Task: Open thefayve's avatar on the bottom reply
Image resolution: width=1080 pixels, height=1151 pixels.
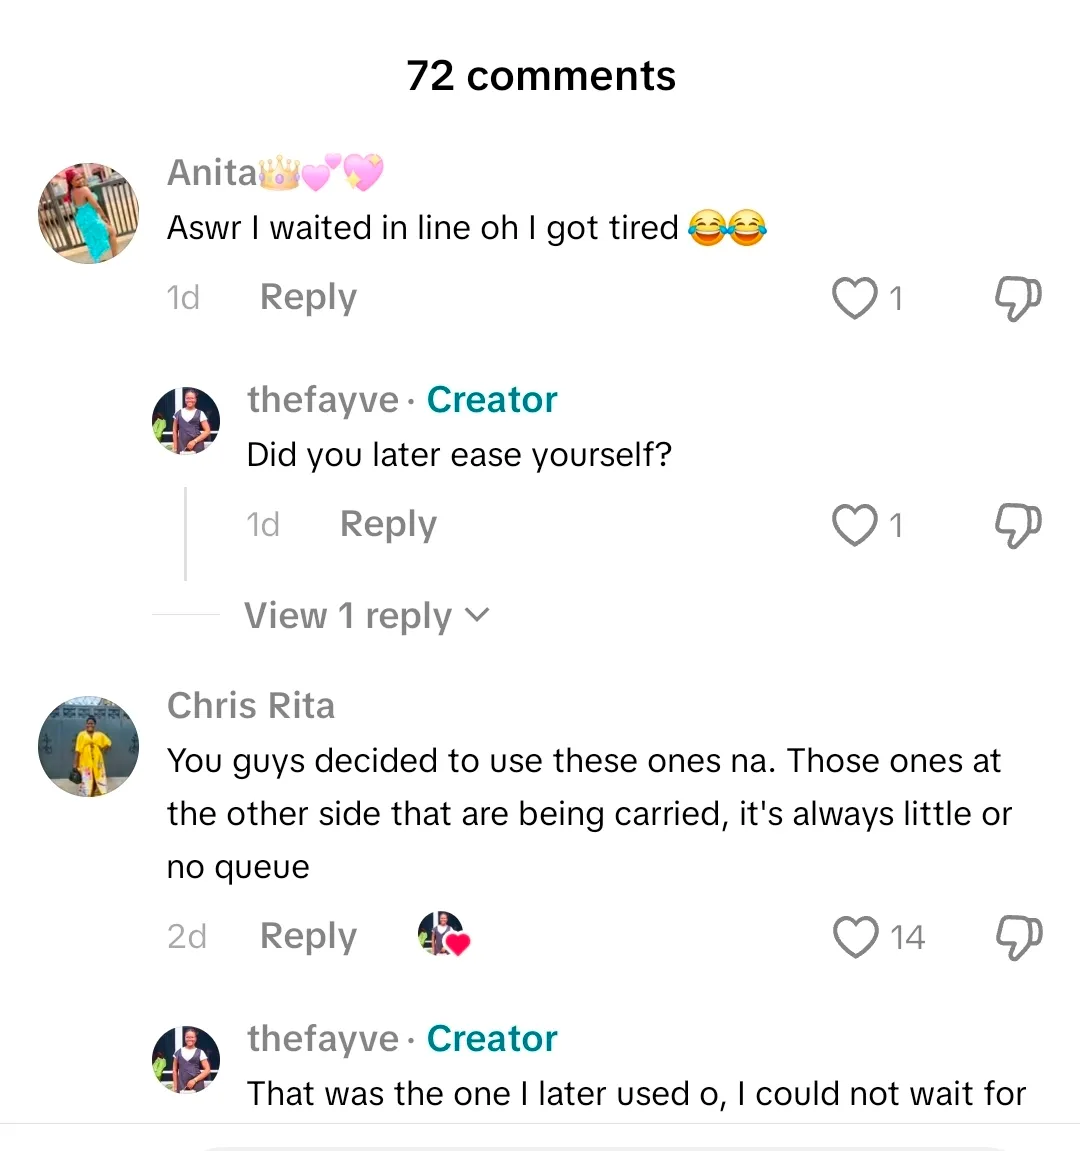Action: pos(186,1059)
